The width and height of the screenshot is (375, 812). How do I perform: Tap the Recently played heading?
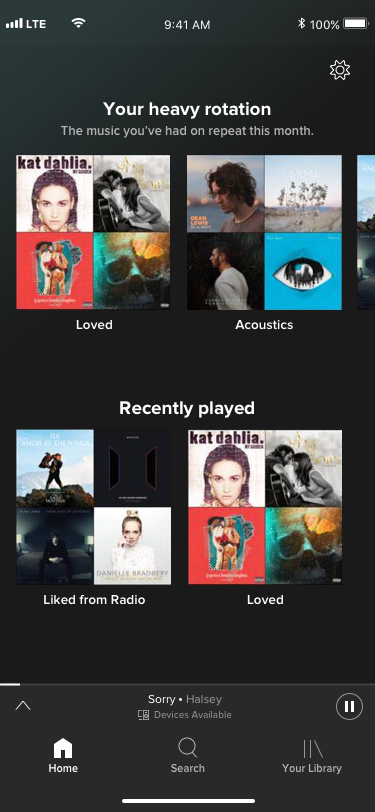[187, 408]
